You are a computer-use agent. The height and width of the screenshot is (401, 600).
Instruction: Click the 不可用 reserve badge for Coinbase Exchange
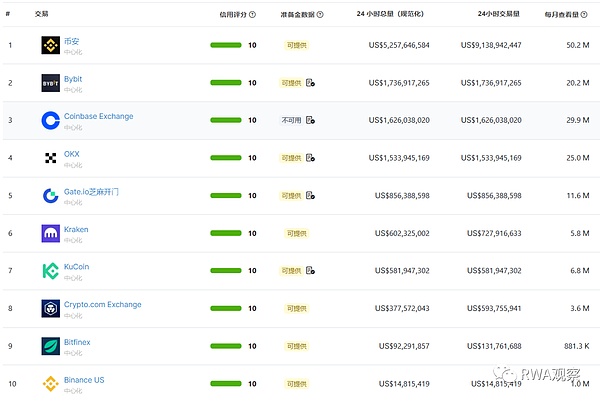[292, 120]
